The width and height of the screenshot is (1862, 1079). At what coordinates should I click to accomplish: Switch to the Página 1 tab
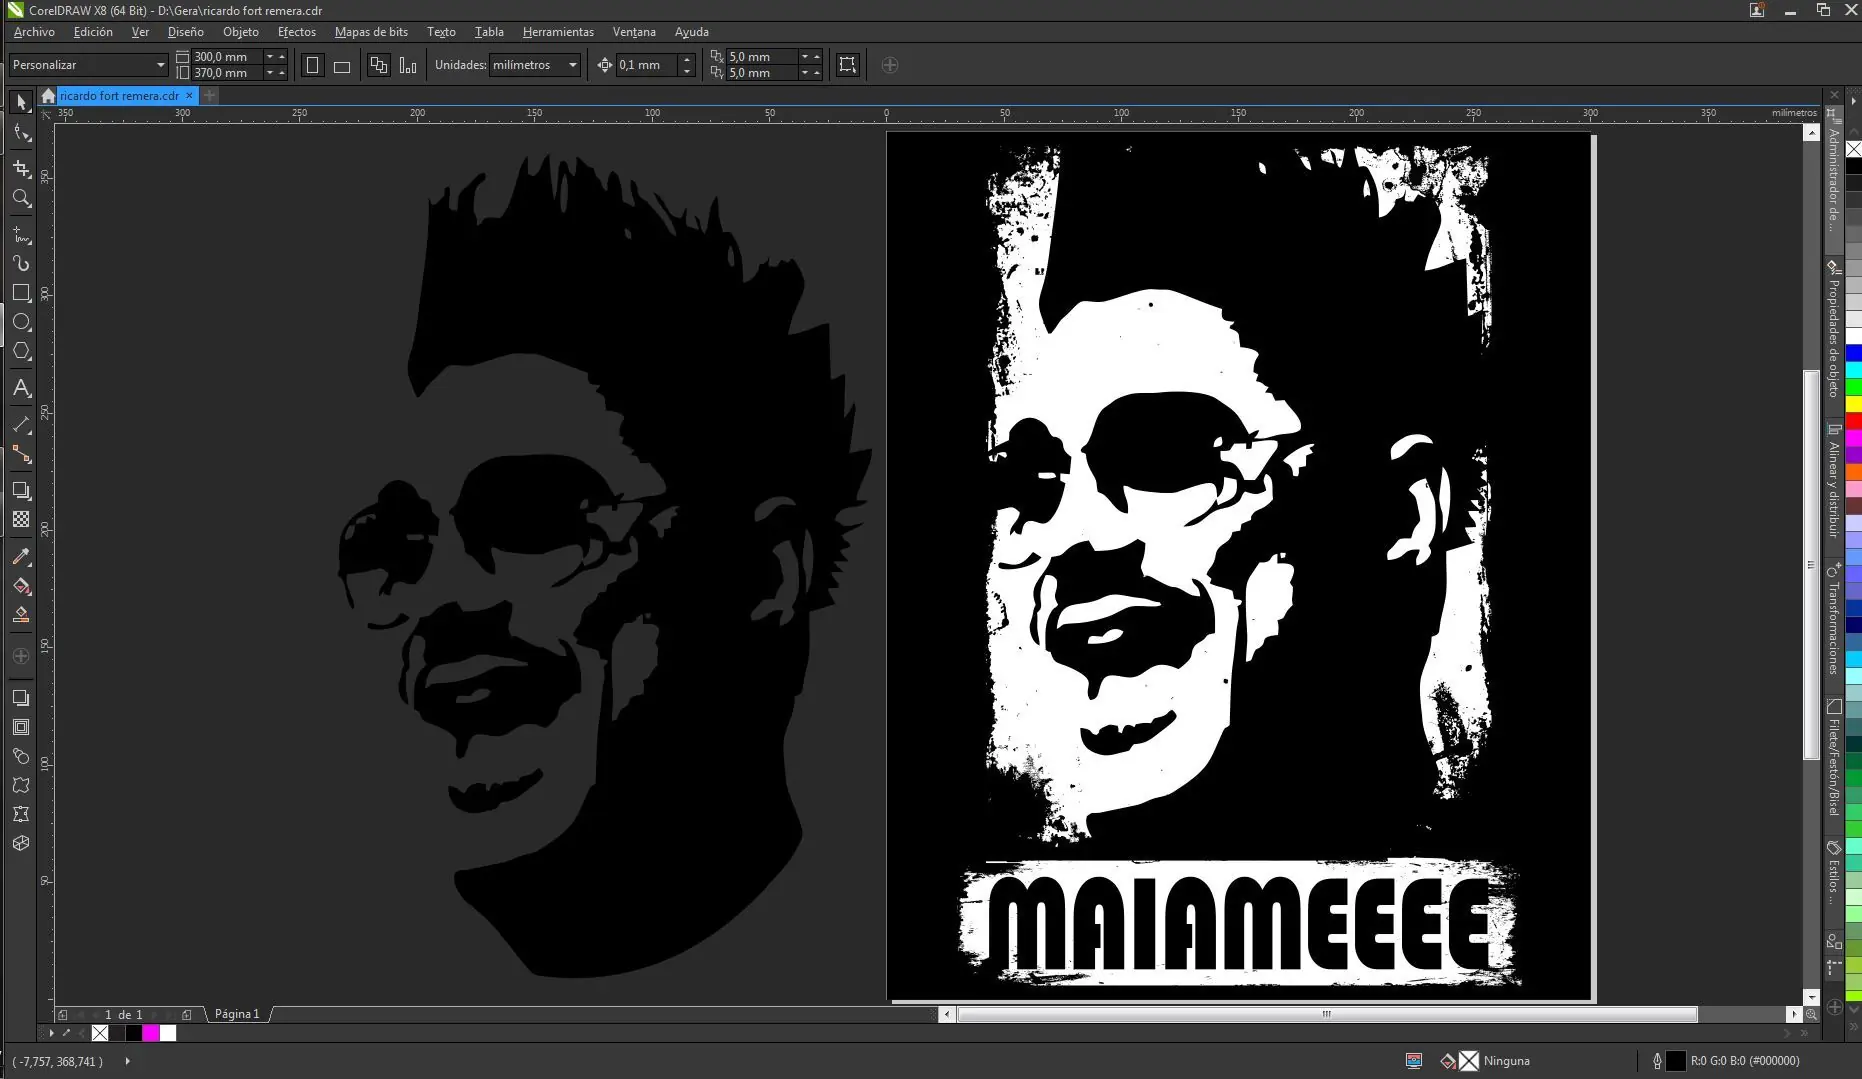coord(237,1014)
